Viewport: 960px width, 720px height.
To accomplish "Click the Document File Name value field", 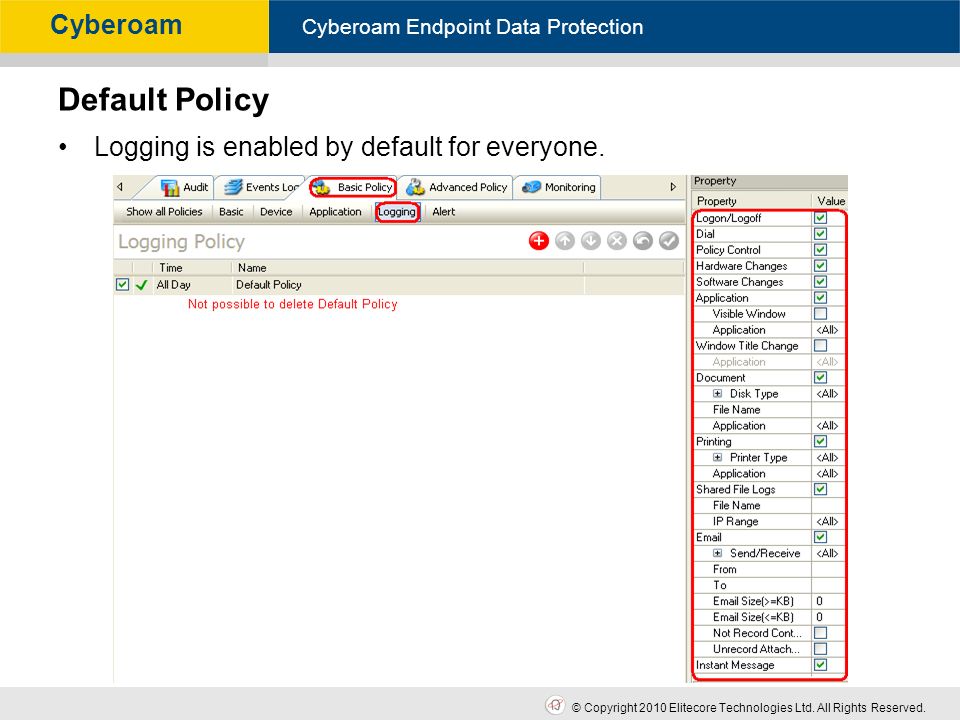I will point(827,410).
